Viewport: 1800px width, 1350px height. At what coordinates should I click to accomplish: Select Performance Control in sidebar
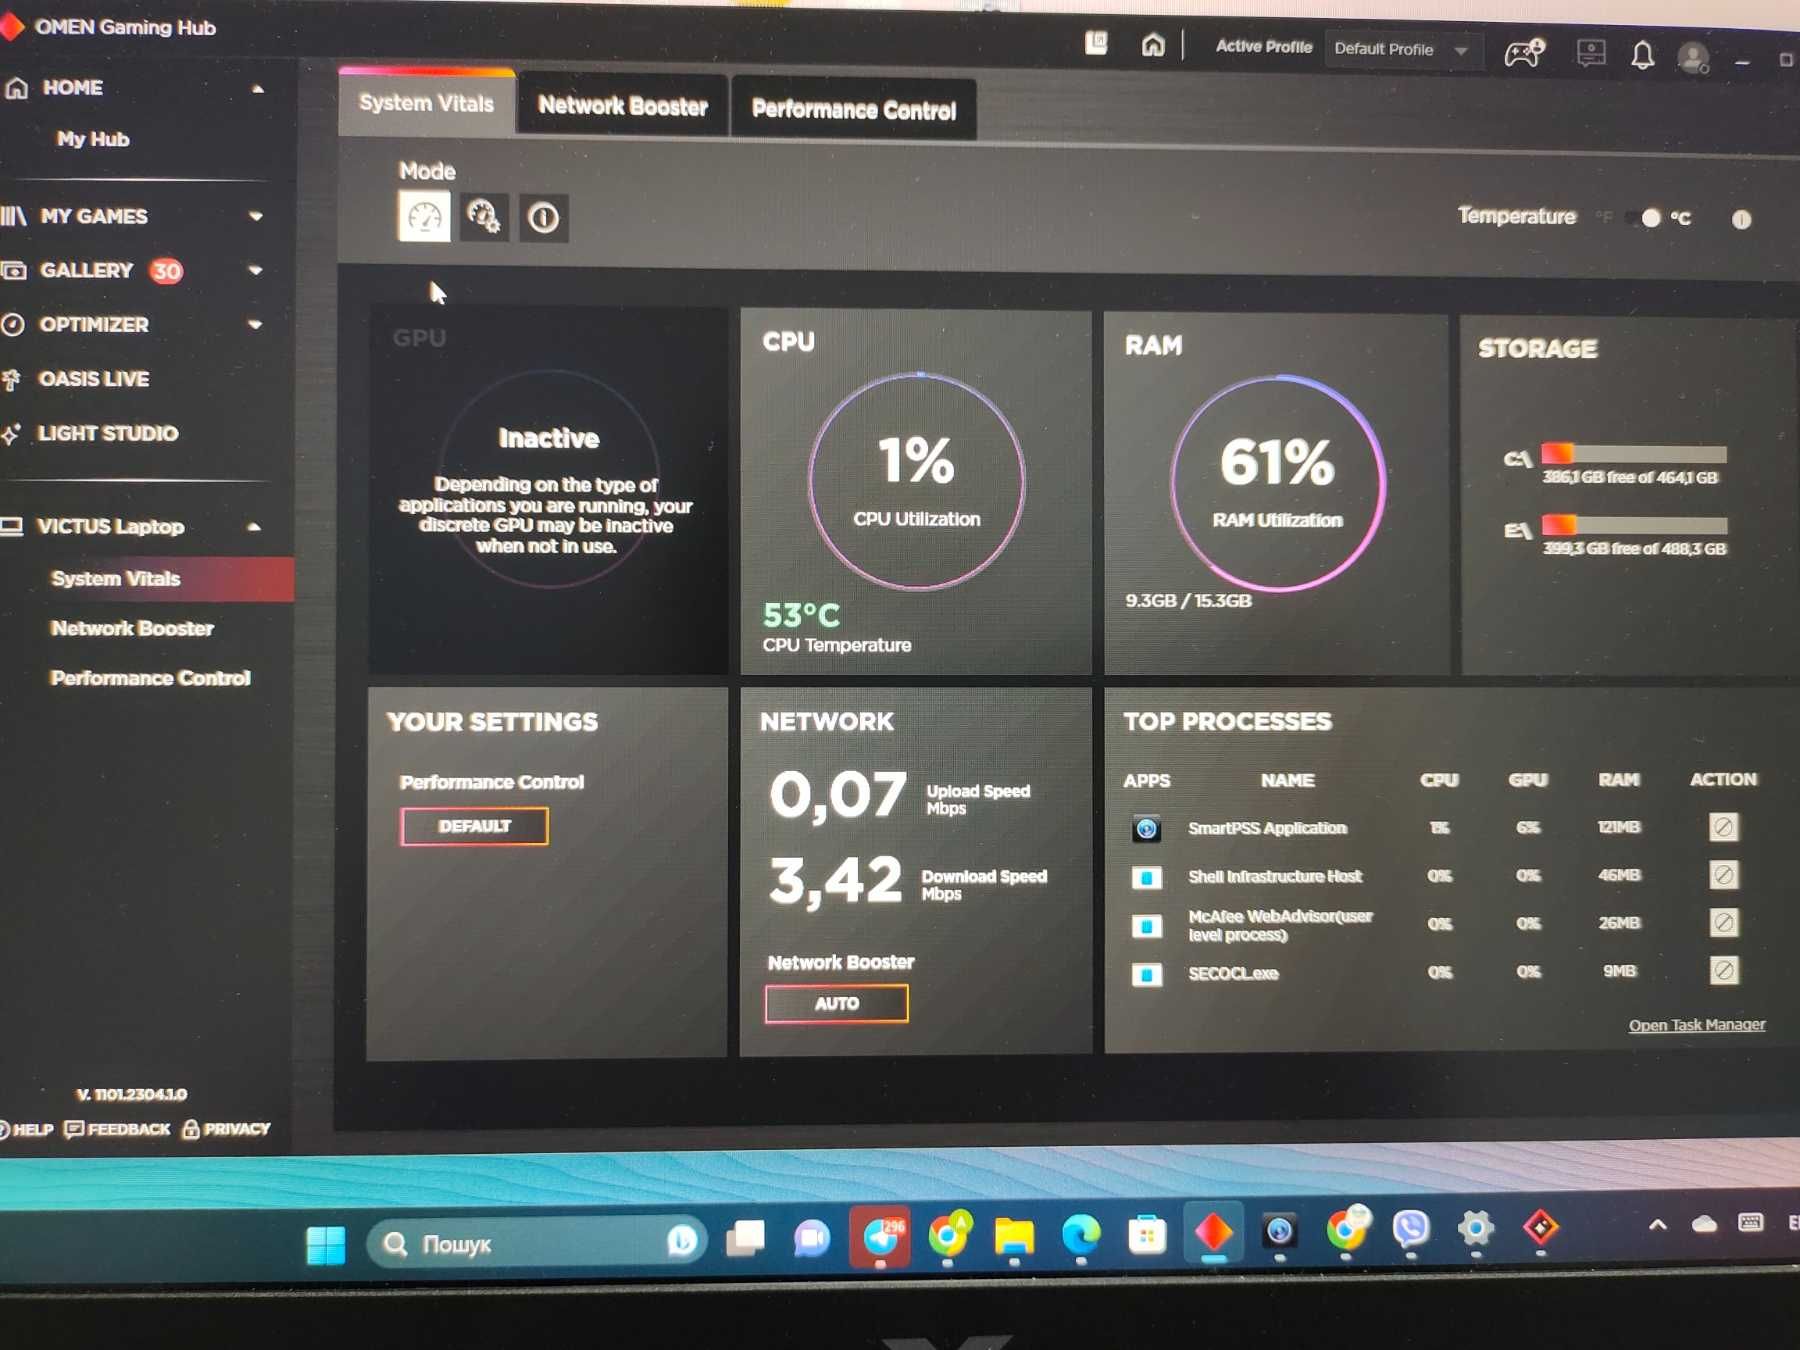[x=150, y=678]
